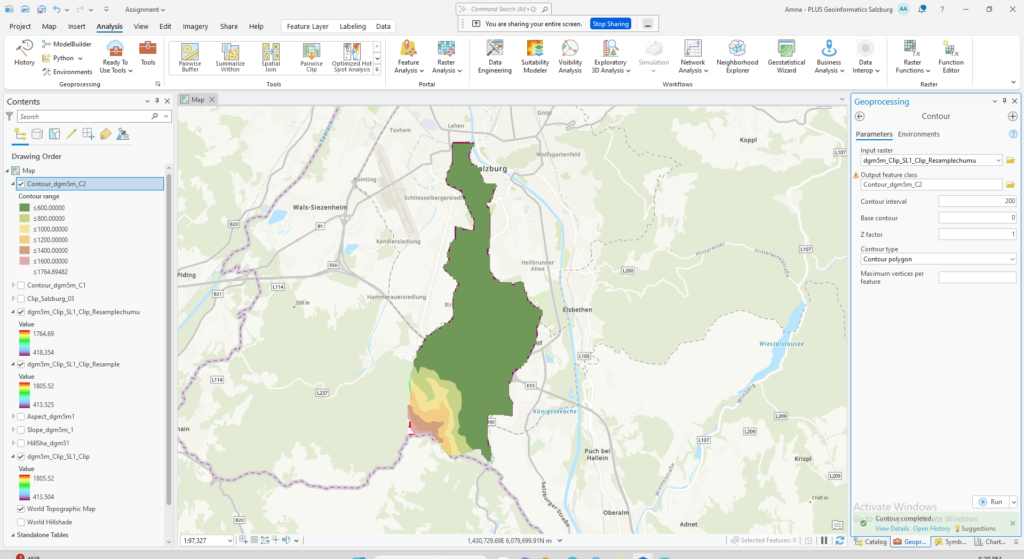This screenshot has width=1024, height=559.
Task: Expand the Input raster dropdown list
Action: 997,160
